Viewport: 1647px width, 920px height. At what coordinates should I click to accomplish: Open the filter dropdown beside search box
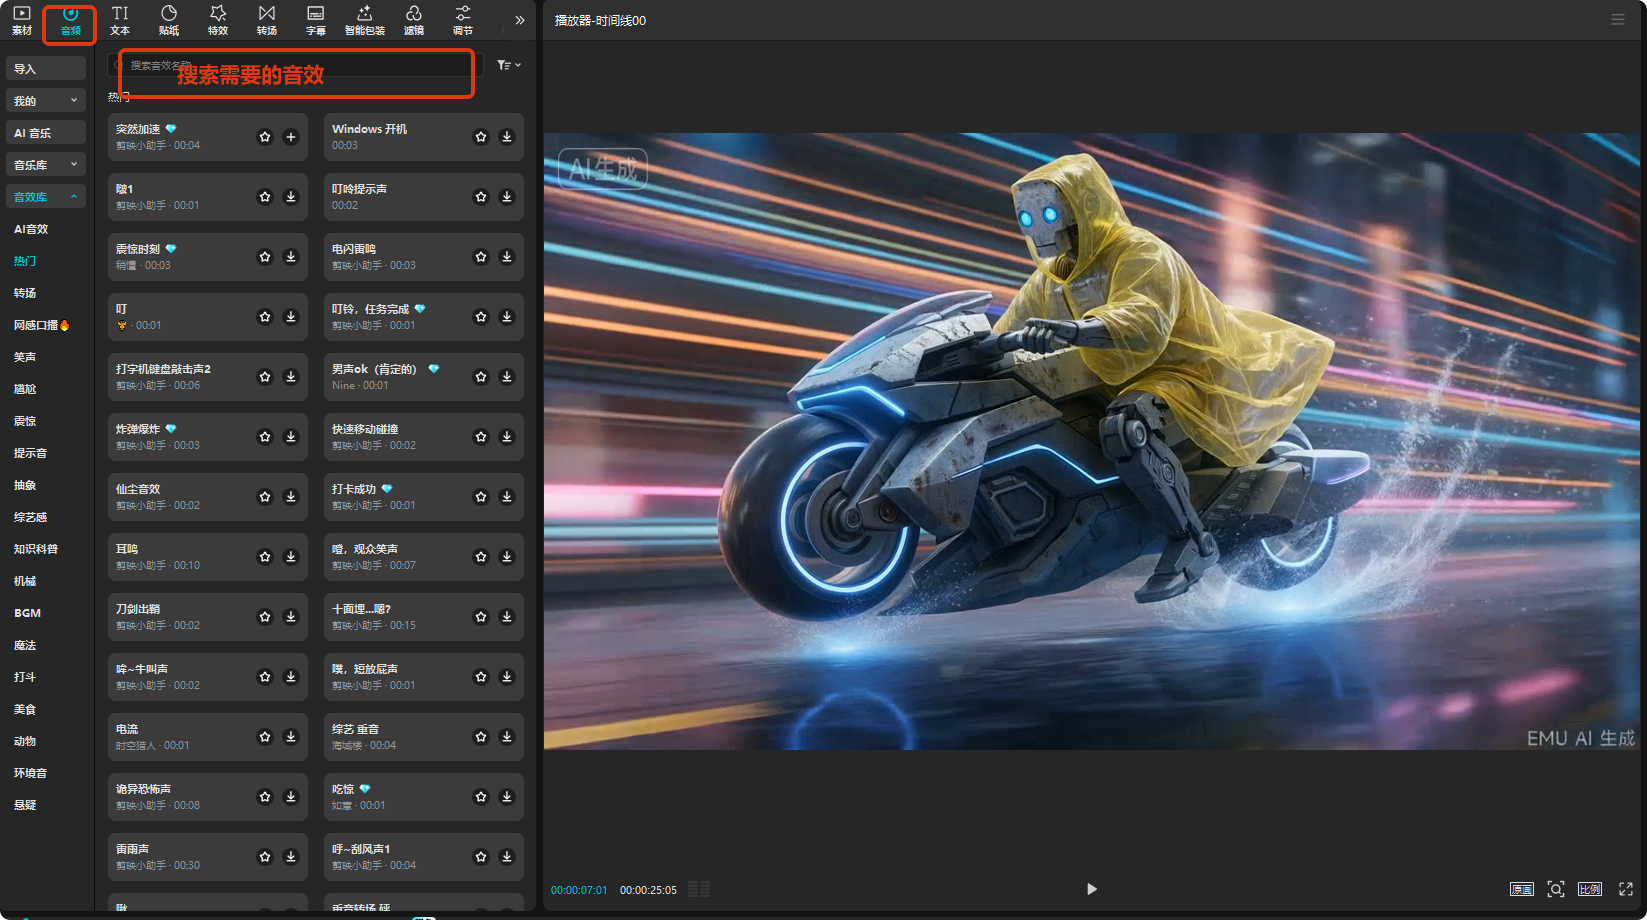coord(509,65)
